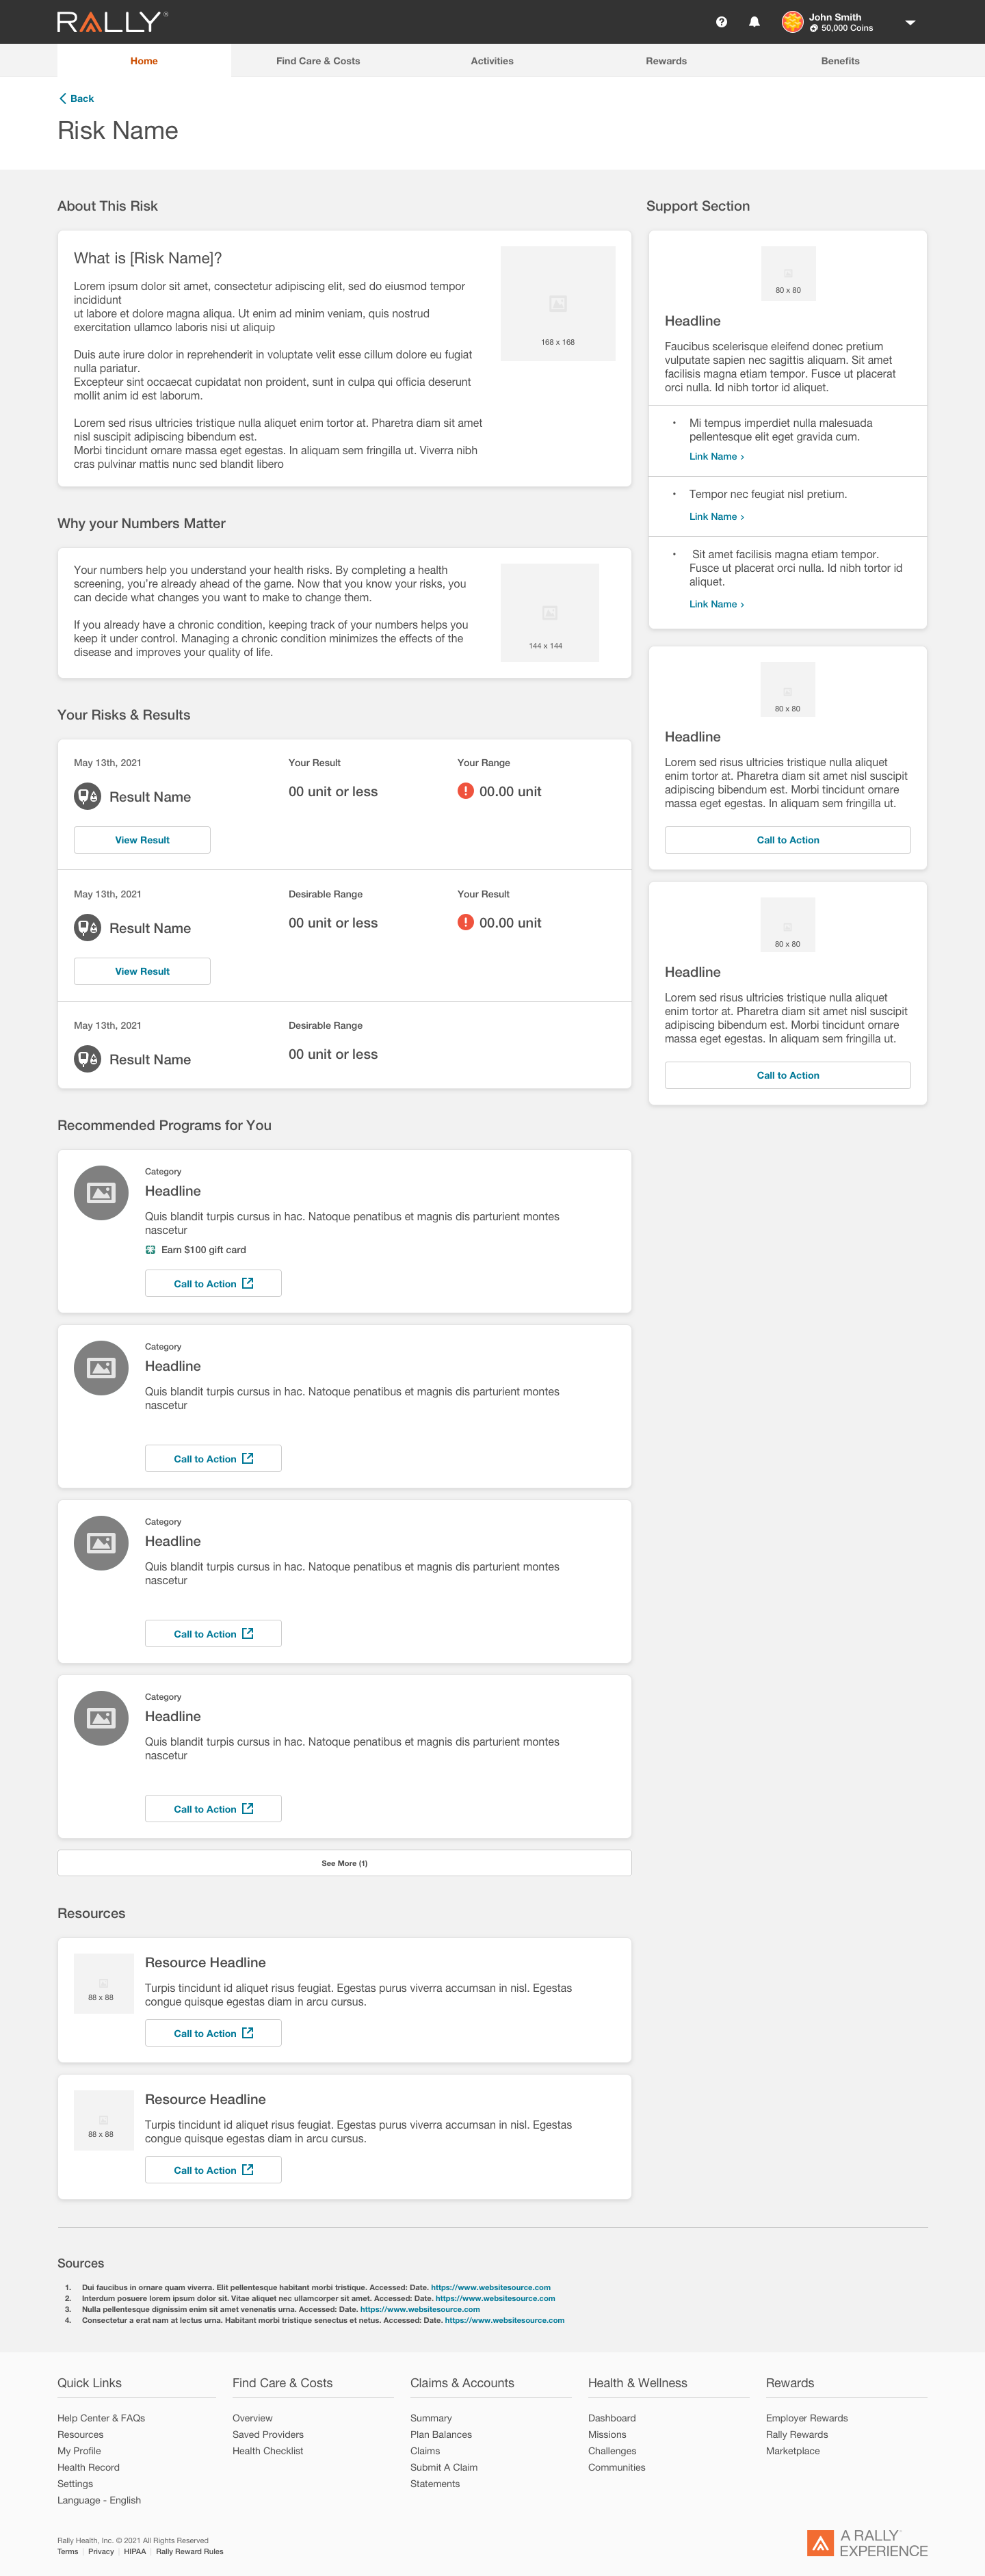
Task: Click the 168 x 168 risk image placeholder
Action: click(558, 303)
